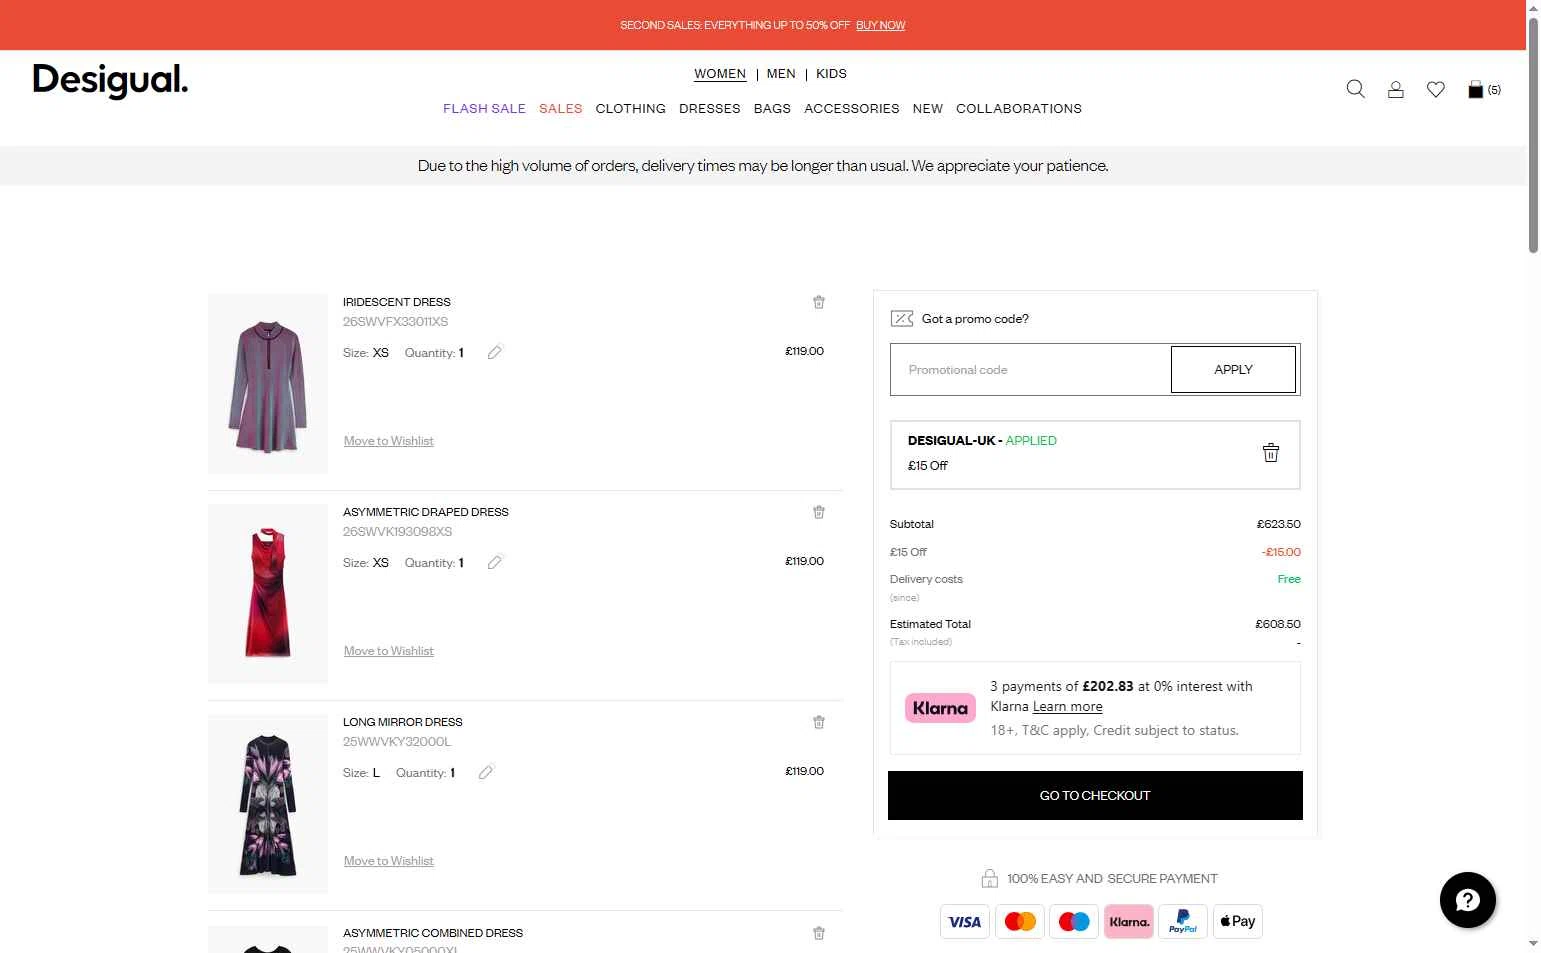Screen dimensions: 1541x953
Task: Delete the Long Mirror Dress item
Action: coord(819,722)
